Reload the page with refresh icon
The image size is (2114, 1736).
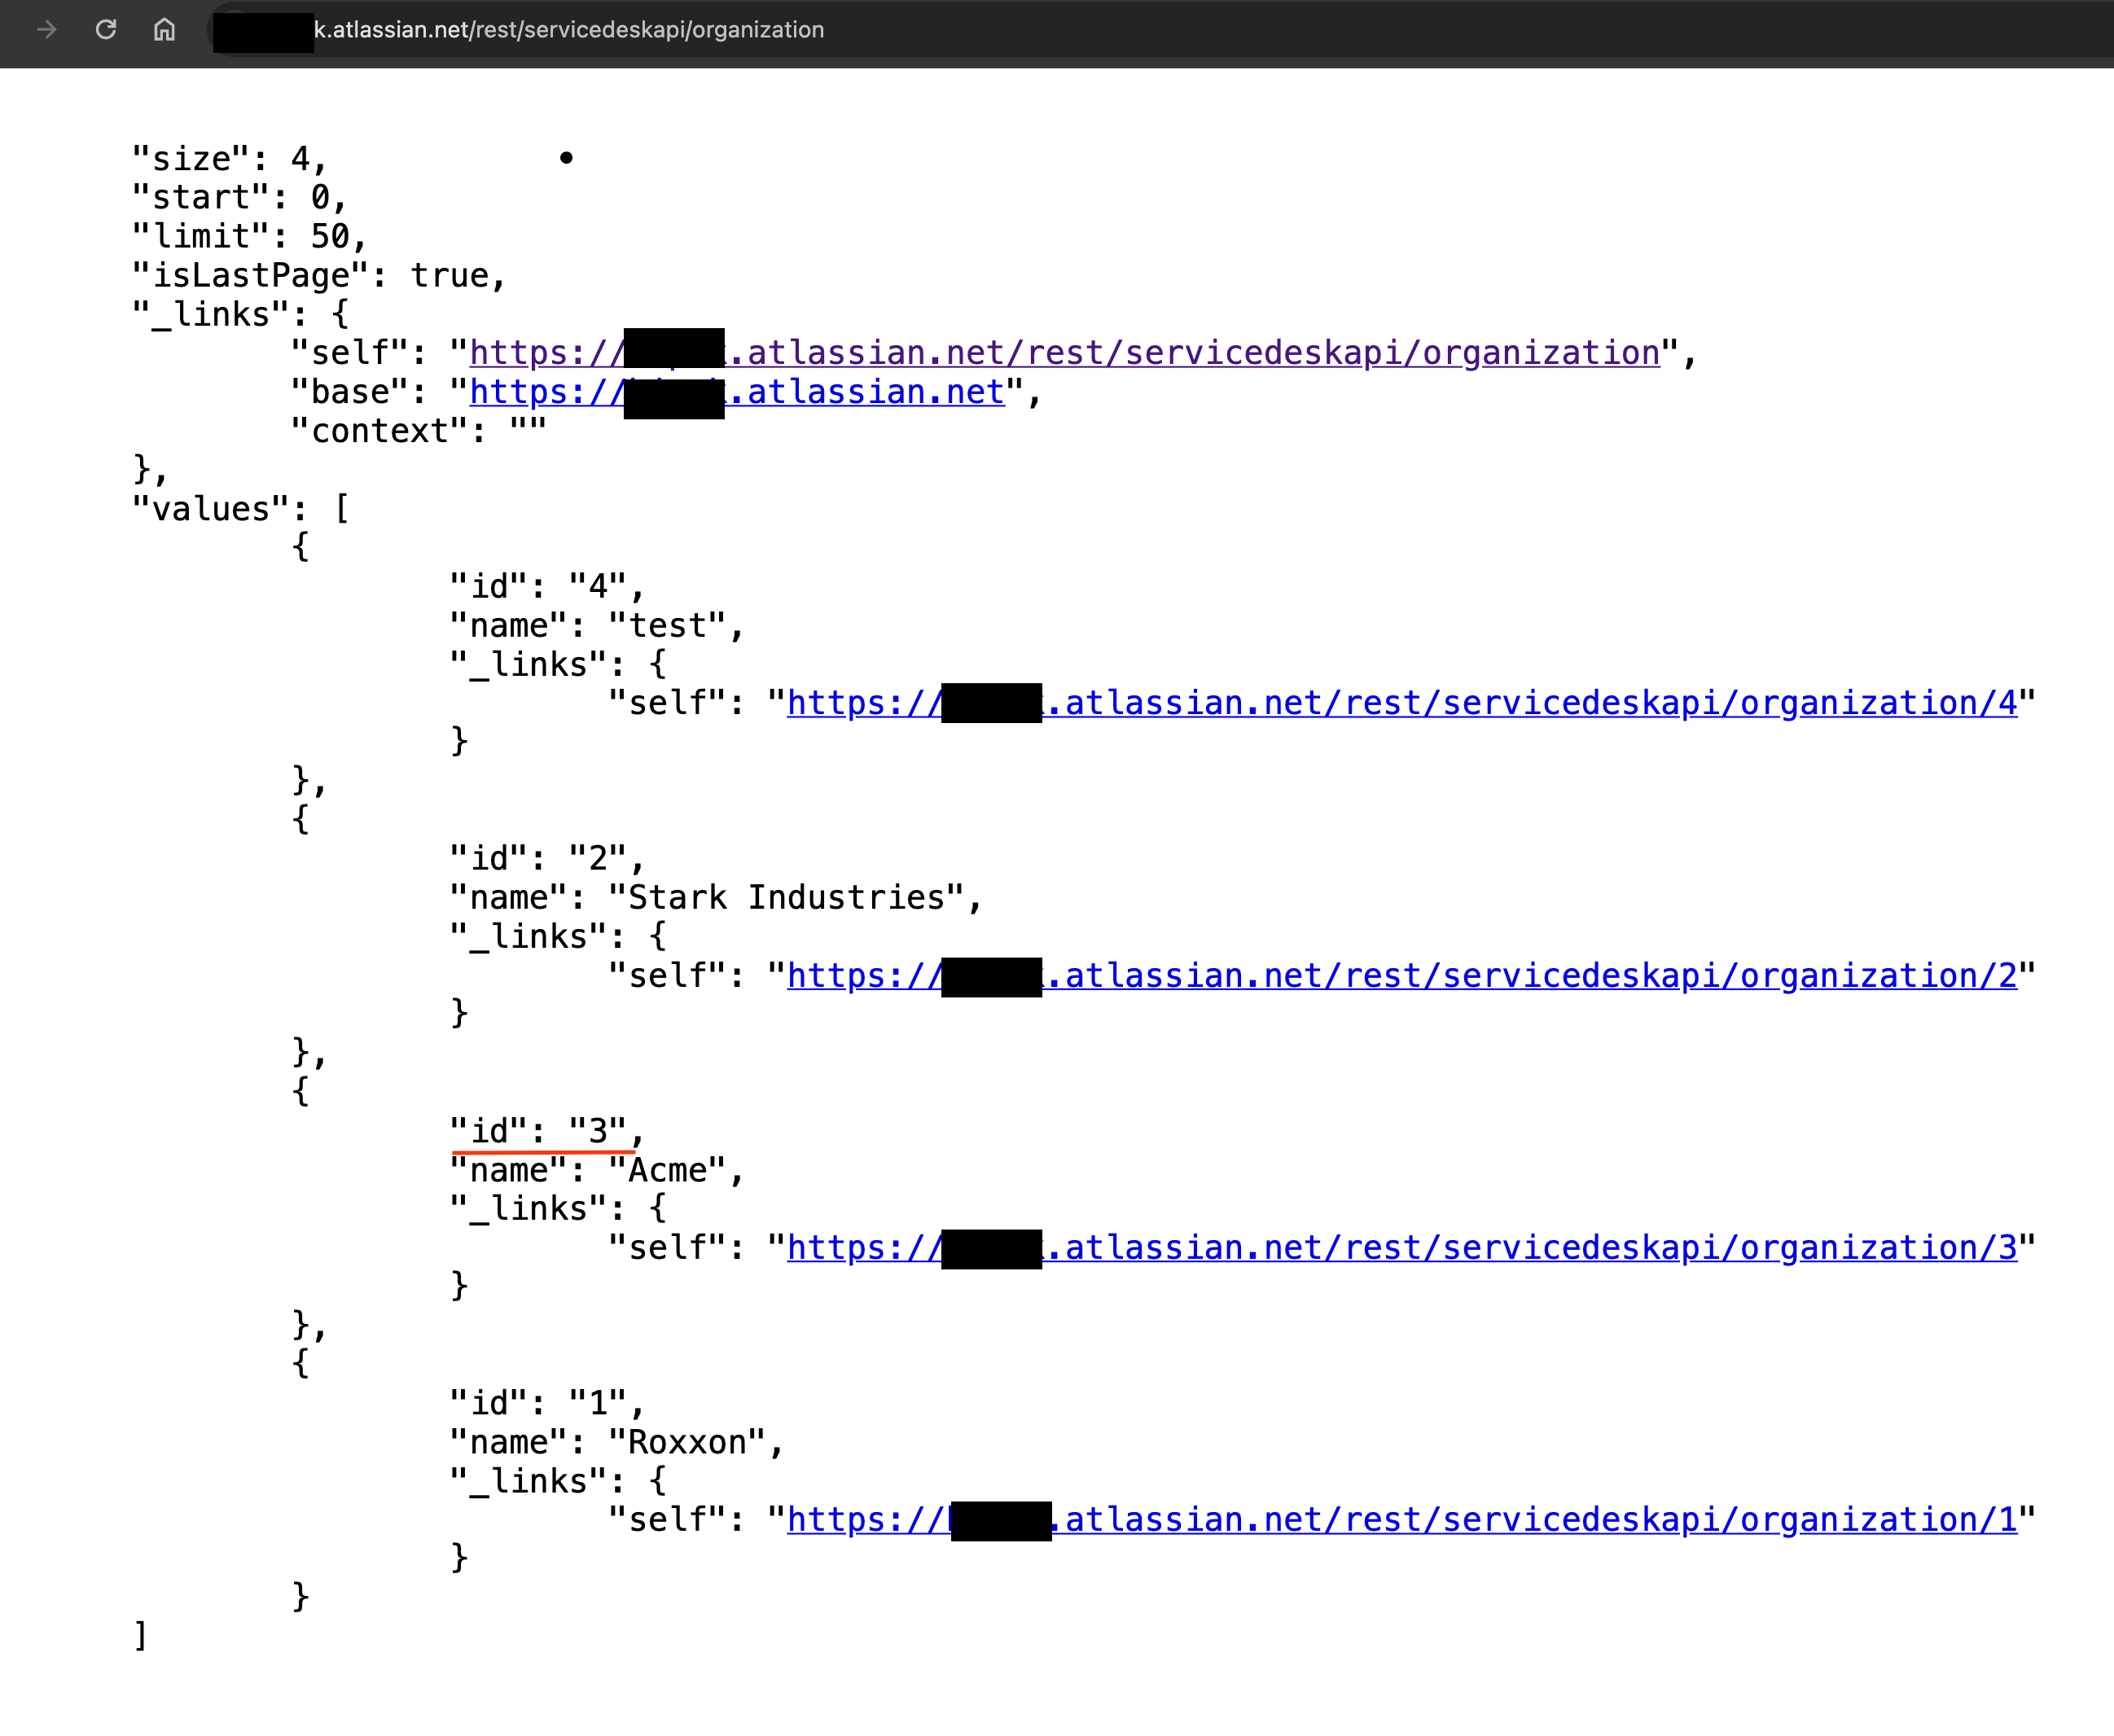(106, 29)
